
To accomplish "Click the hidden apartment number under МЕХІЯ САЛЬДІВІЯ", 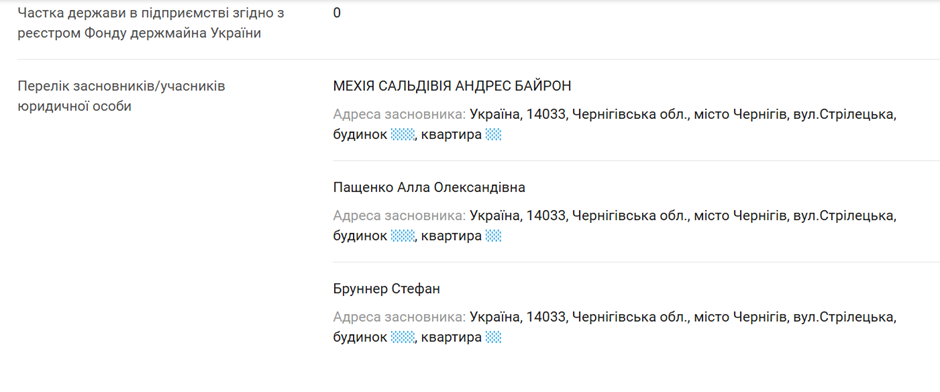I will [x=493, y=135].
